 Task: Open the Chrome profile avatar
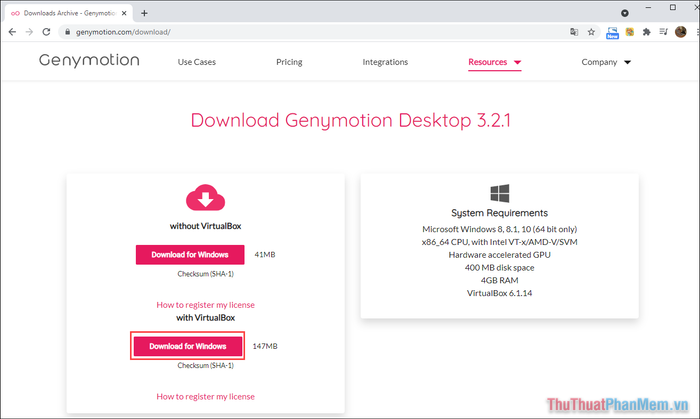click(680, 32)
